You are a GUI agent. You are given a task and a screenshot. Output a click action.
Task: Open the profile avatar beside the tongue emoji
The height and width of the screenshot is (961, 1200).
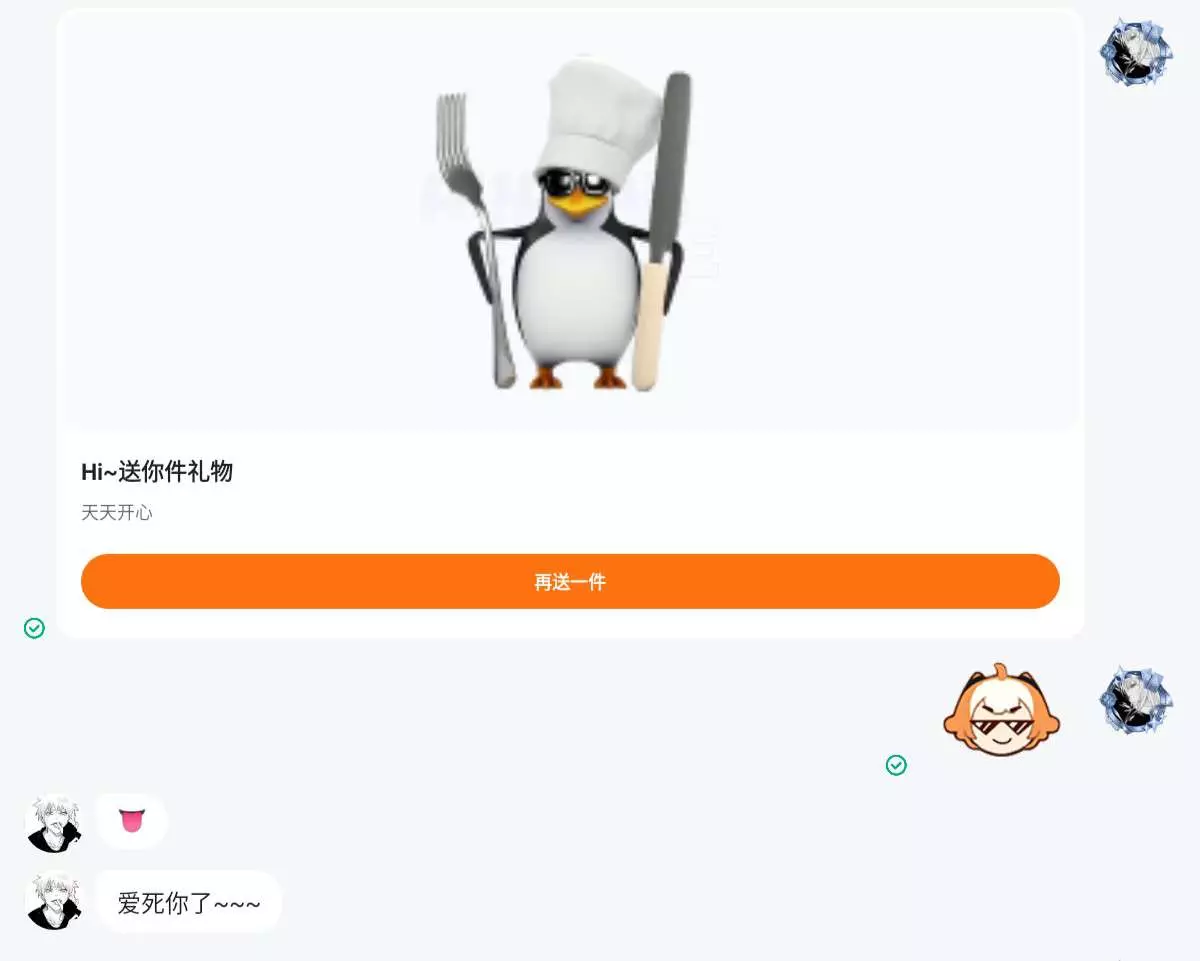point(54,824)
